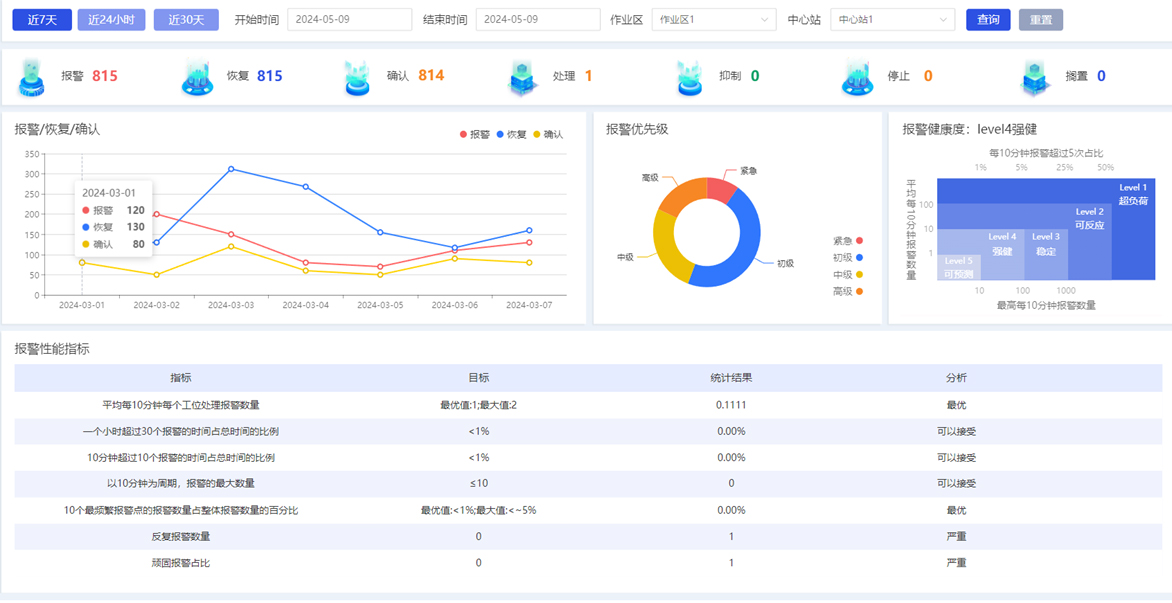Toggle 报警 series in line chart legend
1172x603 pixels.
click(x=475, y=134)
